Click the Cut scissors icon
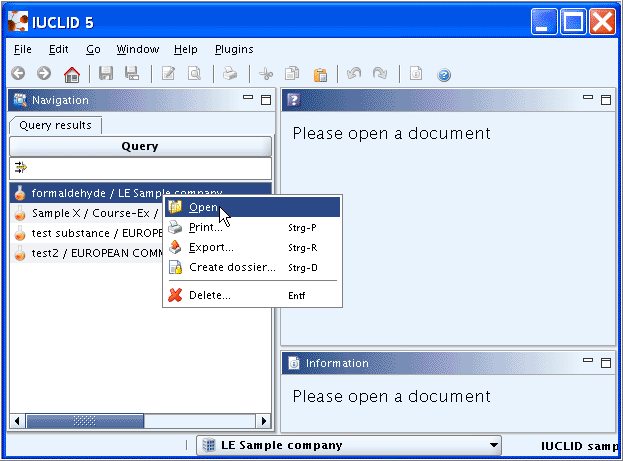This screenshot has width=623, height=461. [266, 74]
